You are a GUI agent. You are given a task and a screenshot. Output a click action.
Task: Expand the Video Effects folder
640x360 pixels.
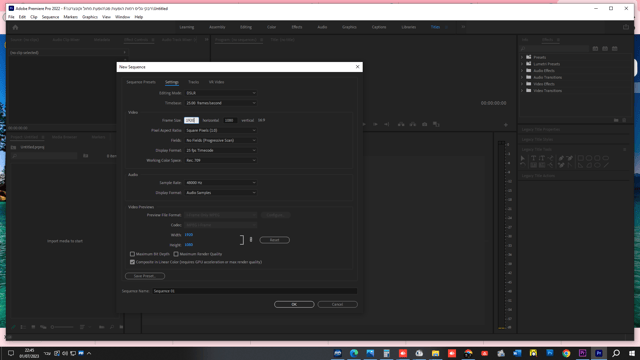(x=522, y=84)
